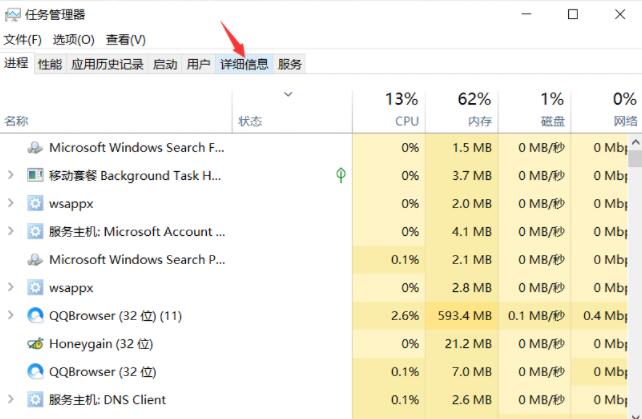Click the Microsoft Windows Search Filter icon
Screen dimensions: 642x419
click(x=35, y=148)
